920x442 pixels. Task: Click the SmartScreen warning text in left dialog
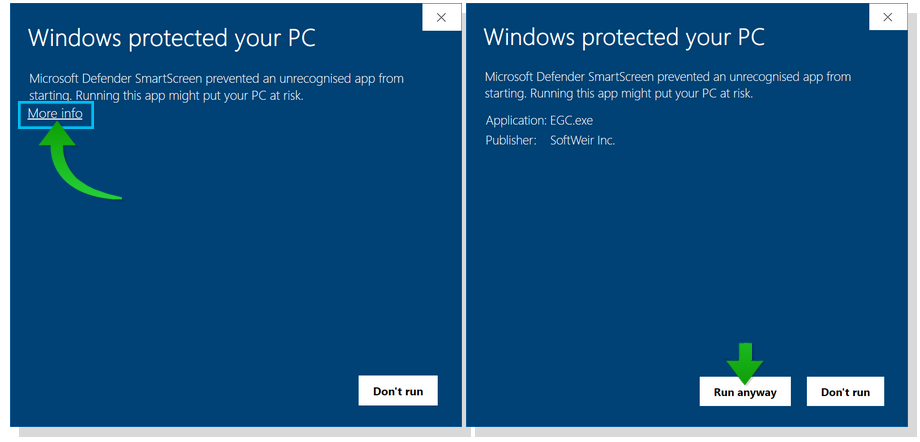tap(217, 87)
